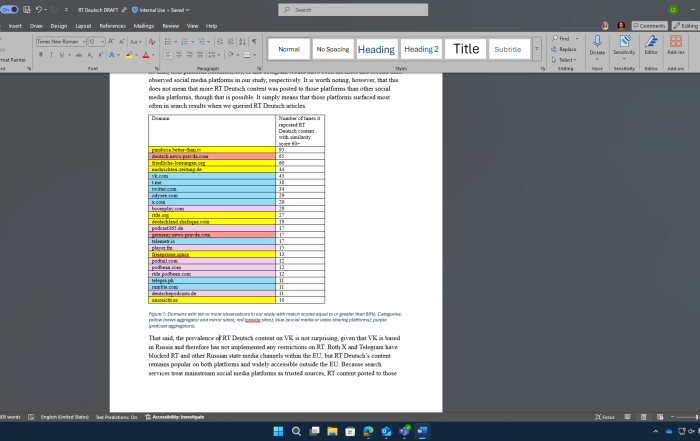The width and height of the screenshot is (700, 441).
Task: Apply yellow text highlight color
Action: click(129, 54)
